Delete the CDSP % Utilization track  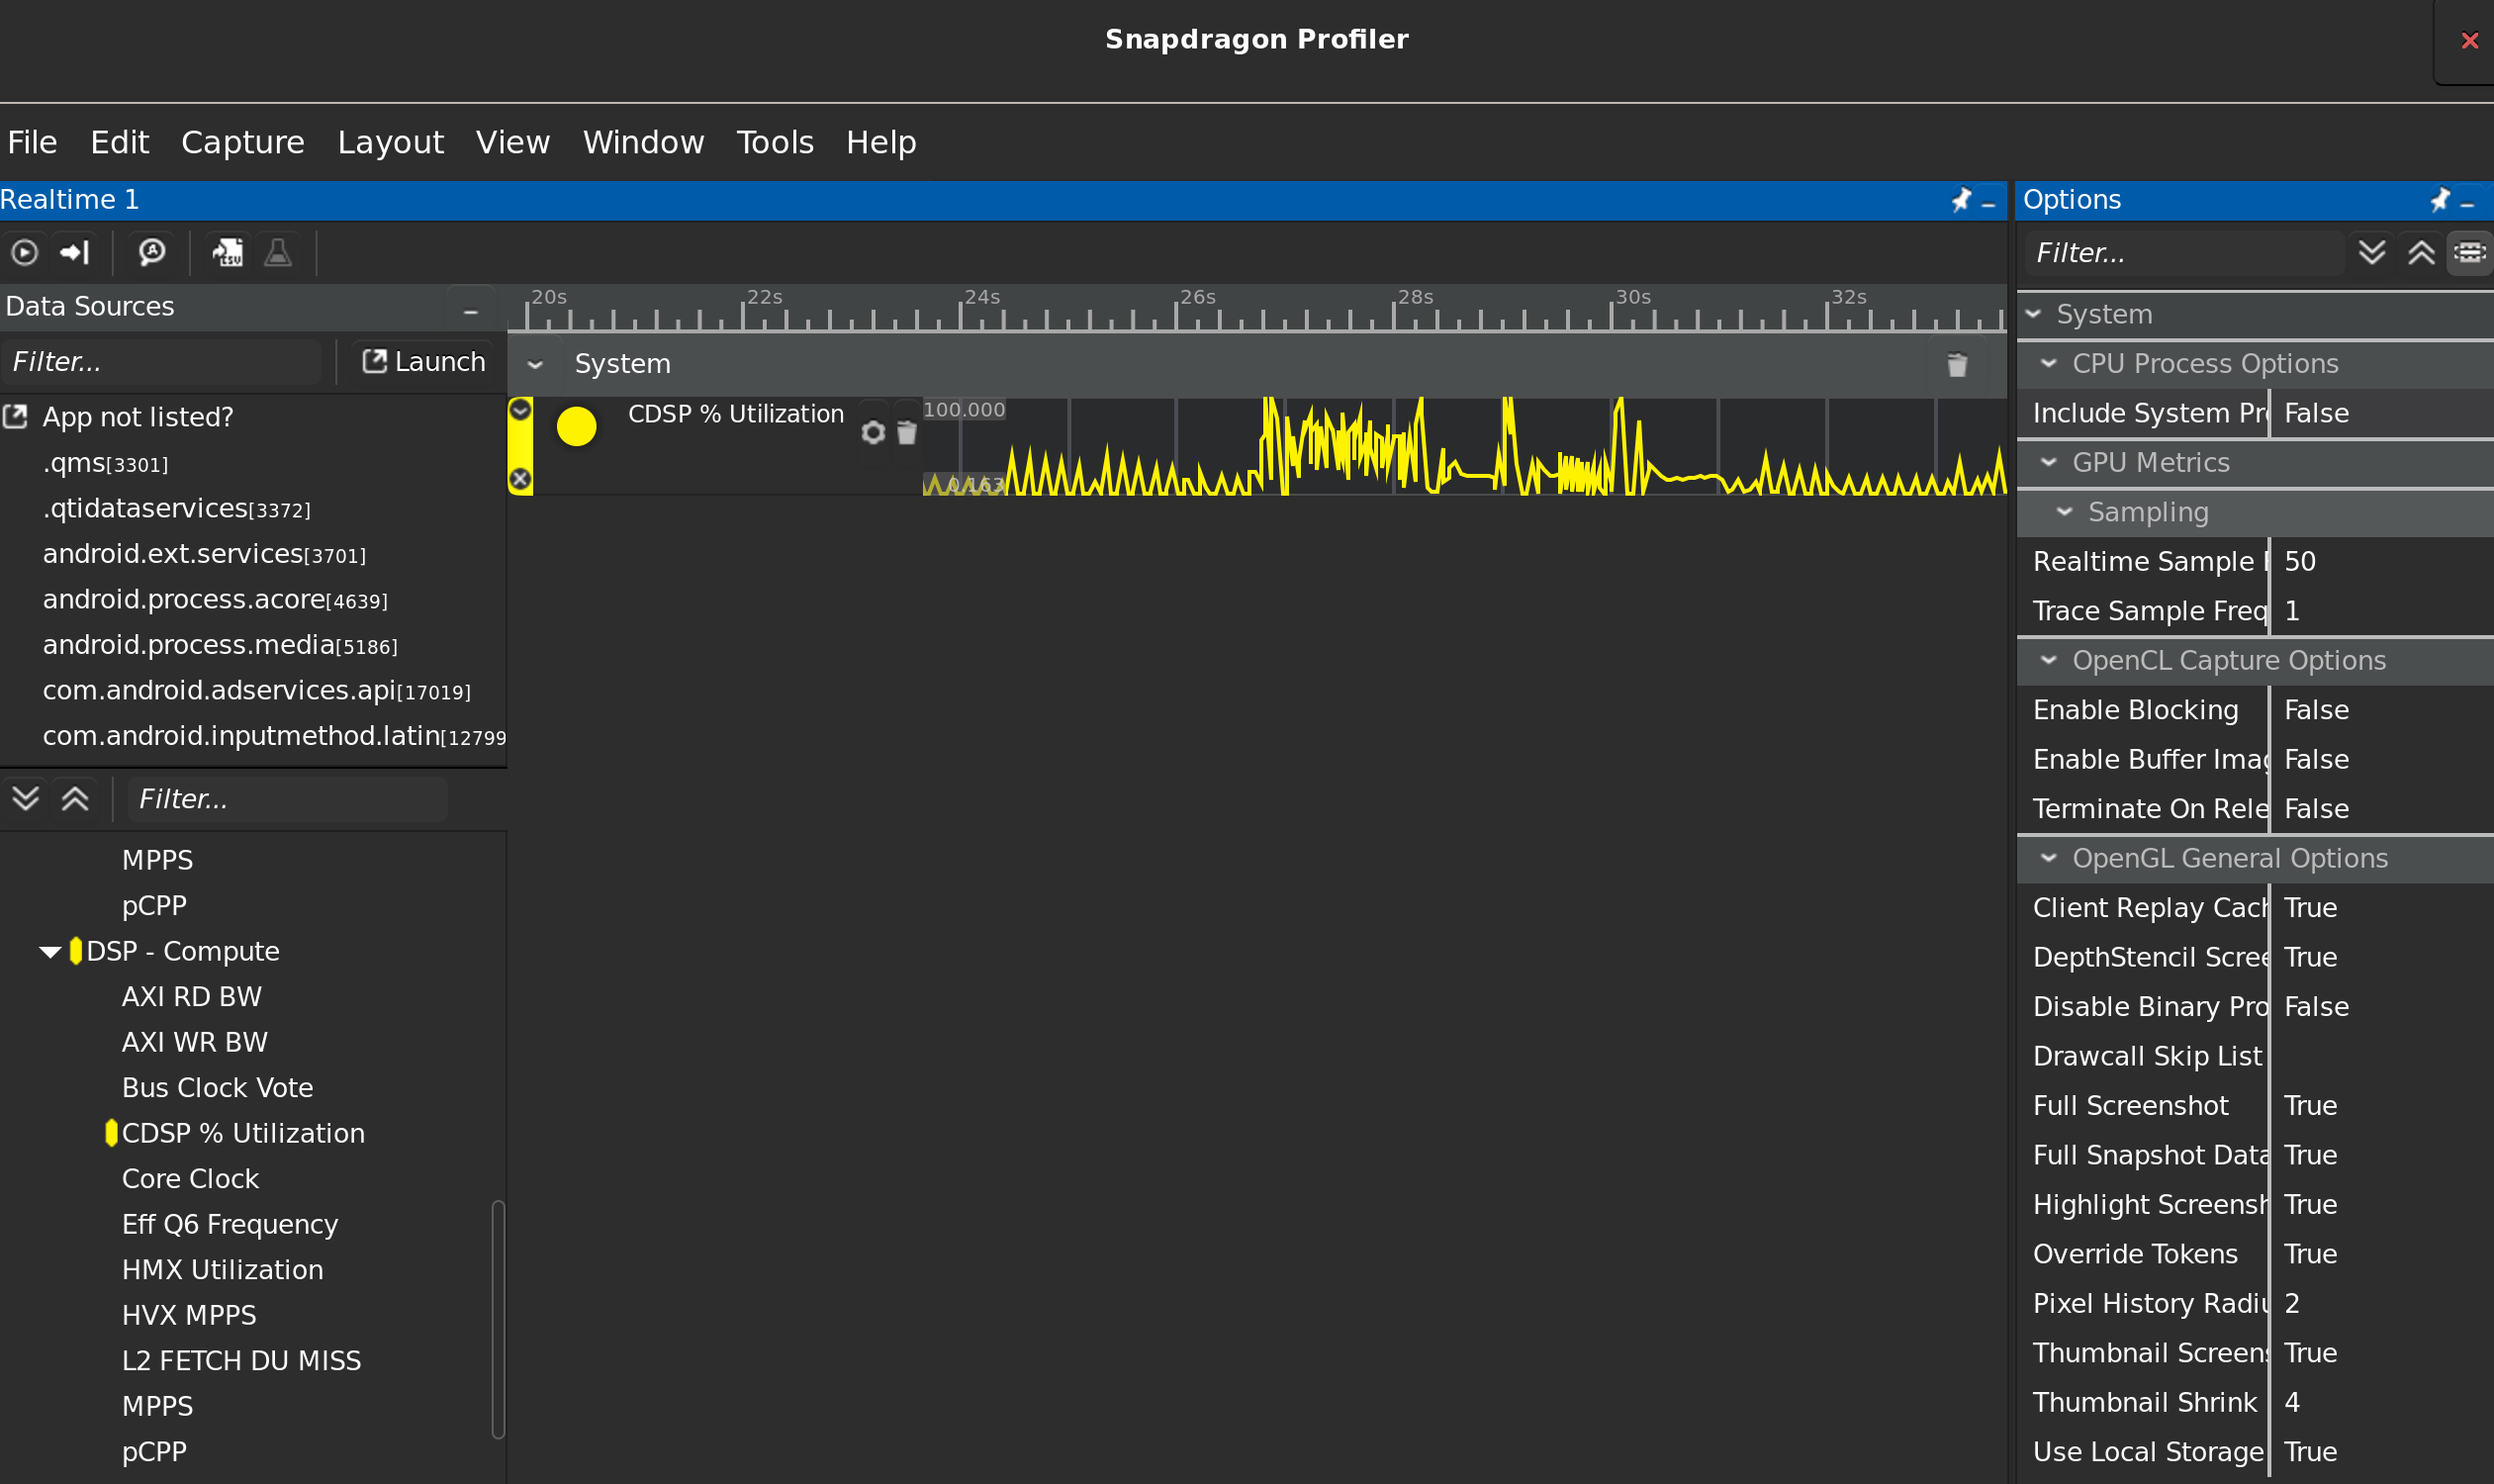[x=907, y=432]
